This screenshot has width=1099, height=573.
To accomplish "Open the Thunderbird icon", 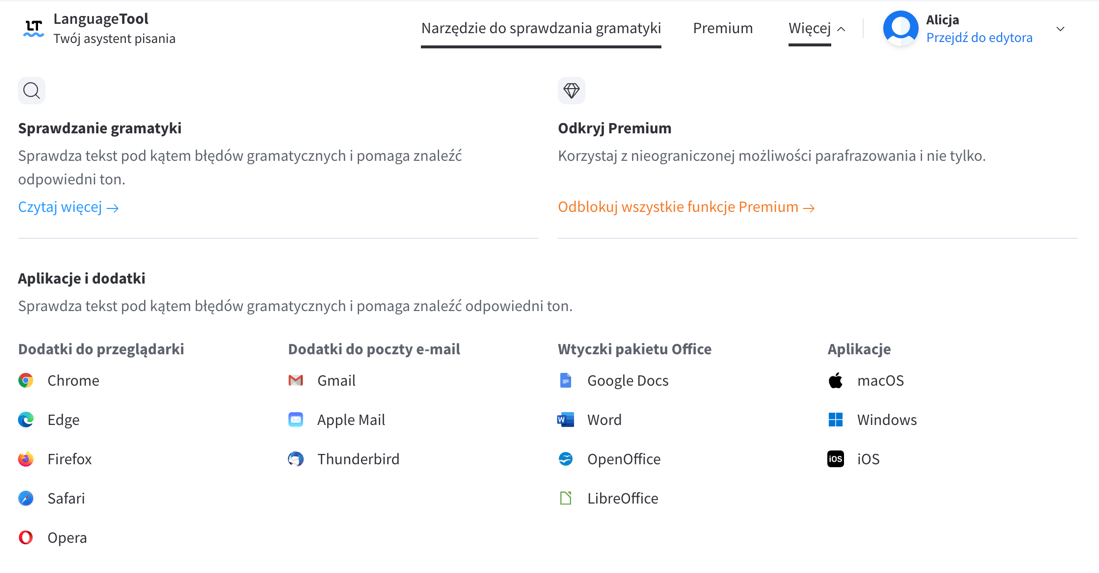I will coord(296,459).
